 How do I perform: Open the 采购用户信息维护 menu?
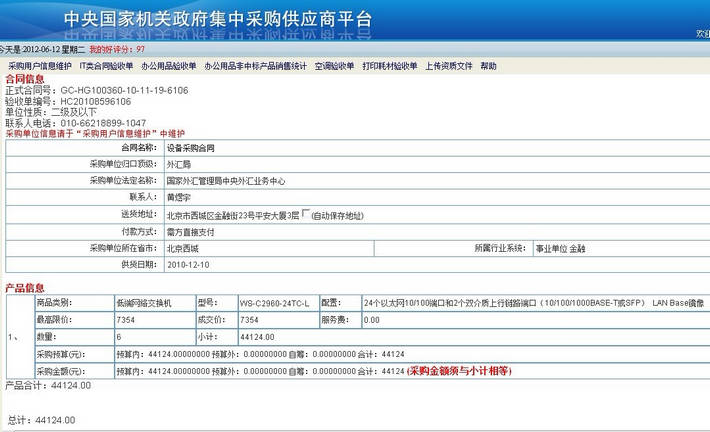(40, 66)
